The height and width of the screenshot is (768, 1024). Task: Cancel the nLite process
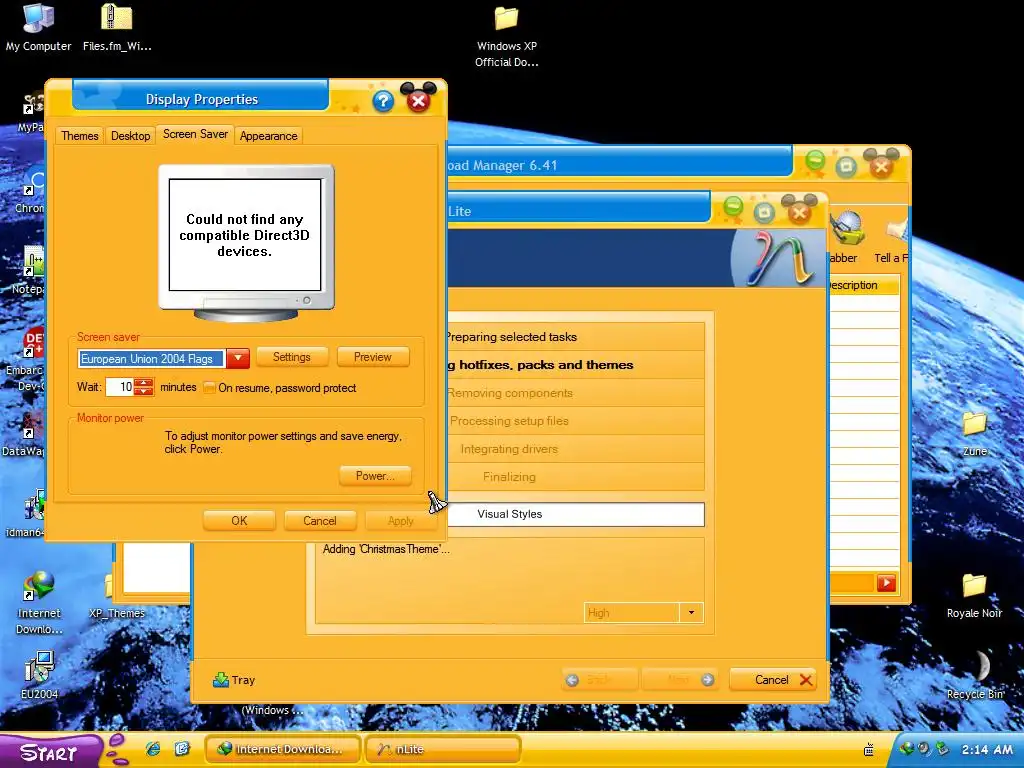(773, 680)
